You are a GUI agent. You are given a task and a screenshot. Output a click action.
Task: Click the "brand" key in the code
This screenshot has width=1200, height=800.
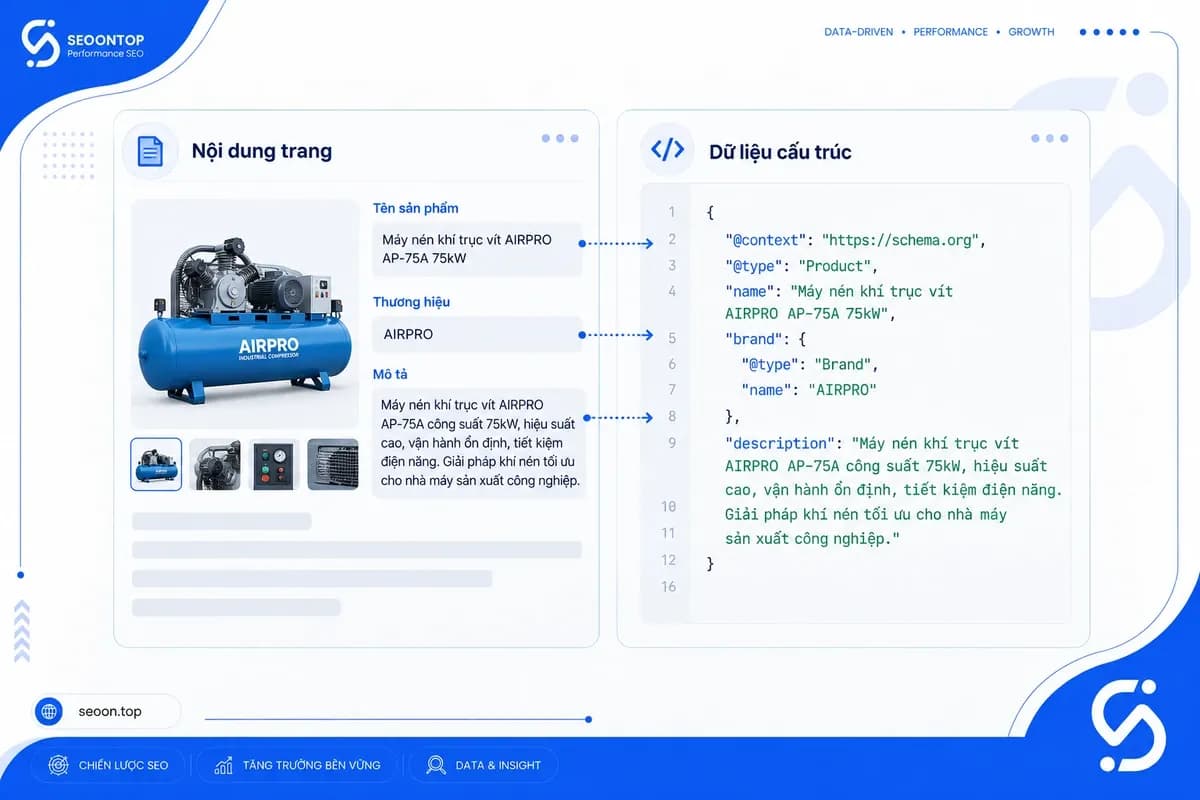pos(754,338)
